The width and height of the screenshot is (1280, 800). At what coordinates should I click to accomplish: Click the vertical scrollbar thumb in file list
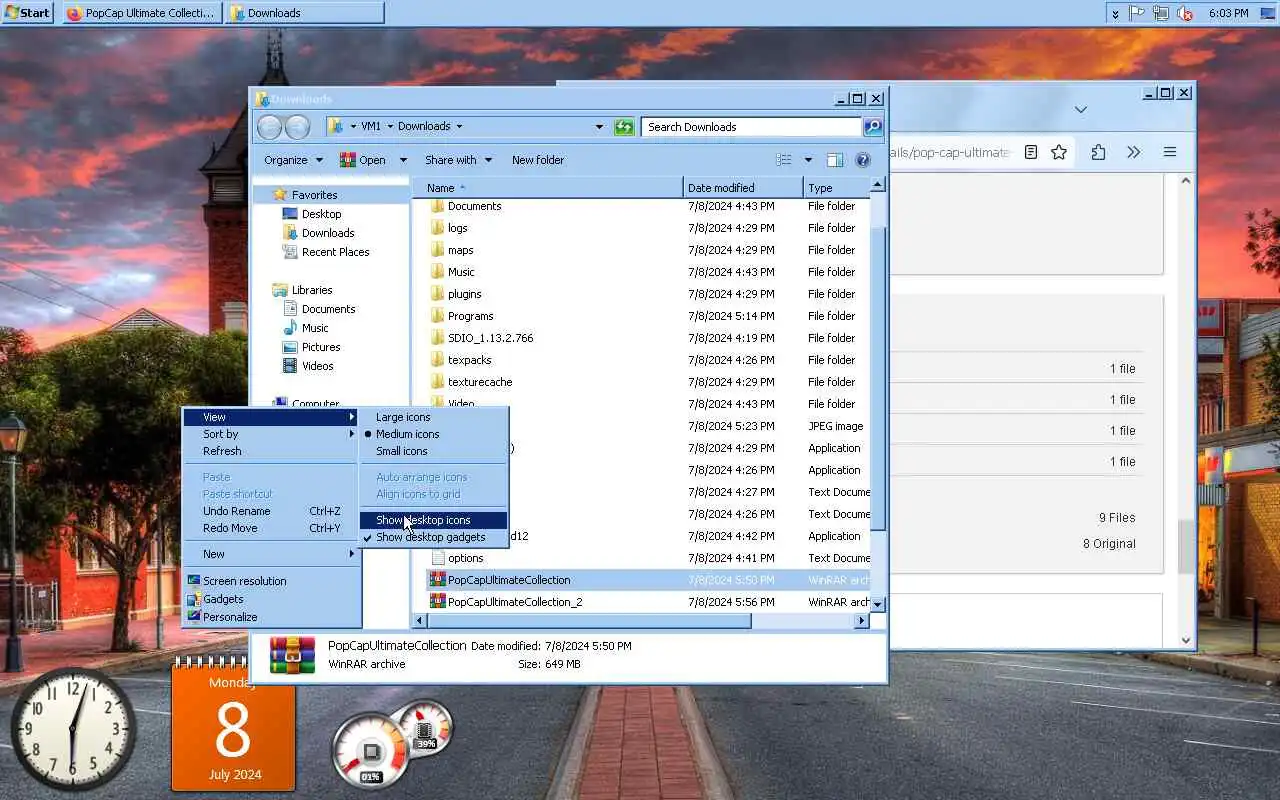pyautogui.click(x=878, y=380)
